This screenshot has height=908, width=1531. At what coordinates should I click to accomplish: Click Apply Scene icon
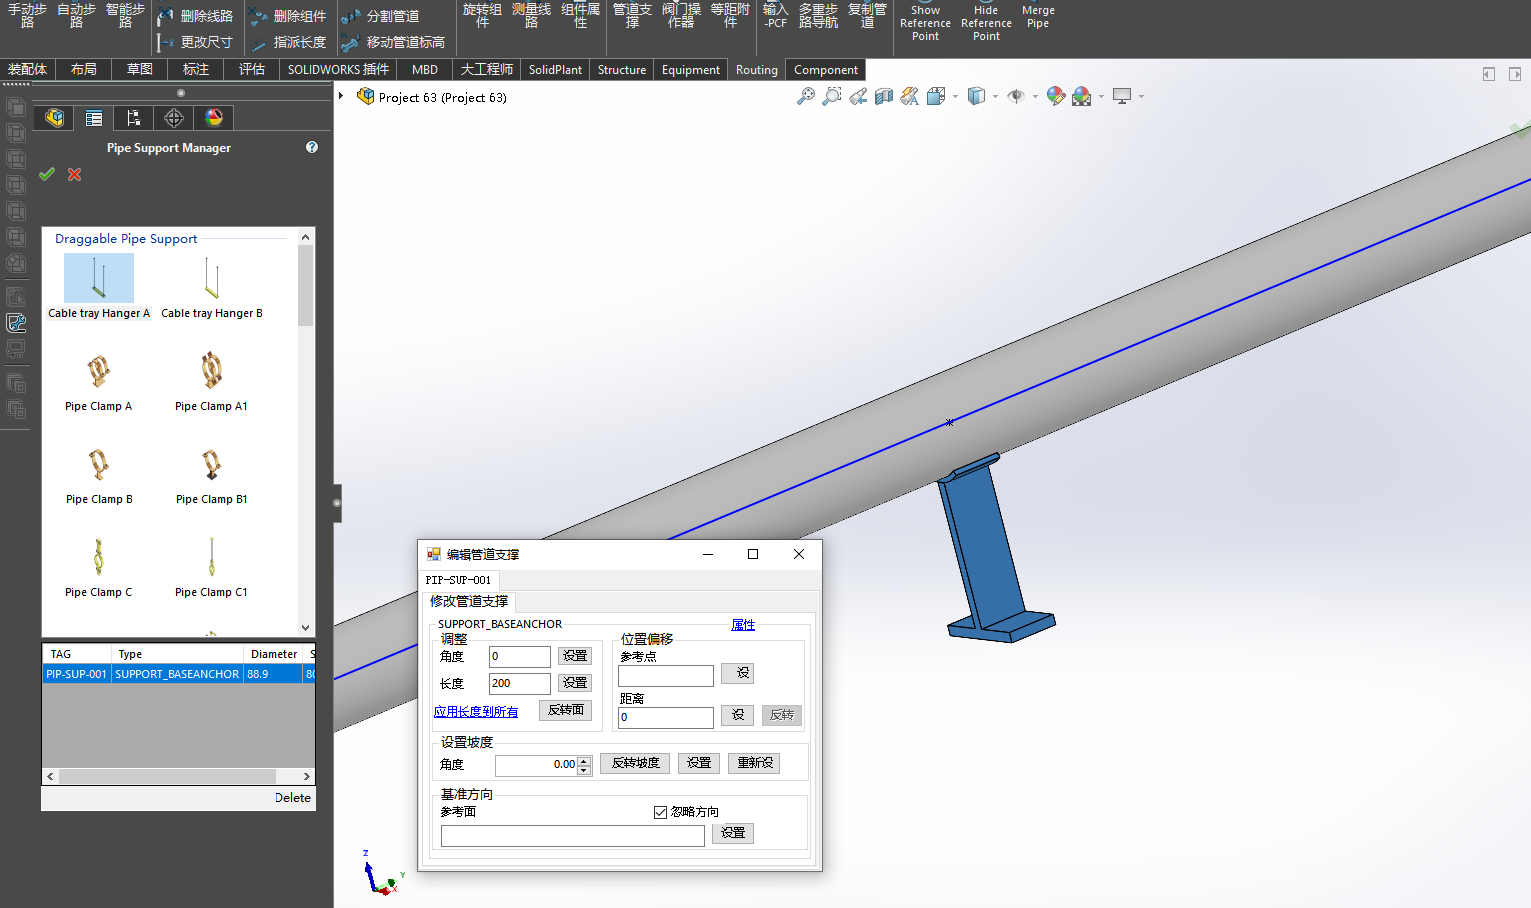click(x=1082, y=96)
